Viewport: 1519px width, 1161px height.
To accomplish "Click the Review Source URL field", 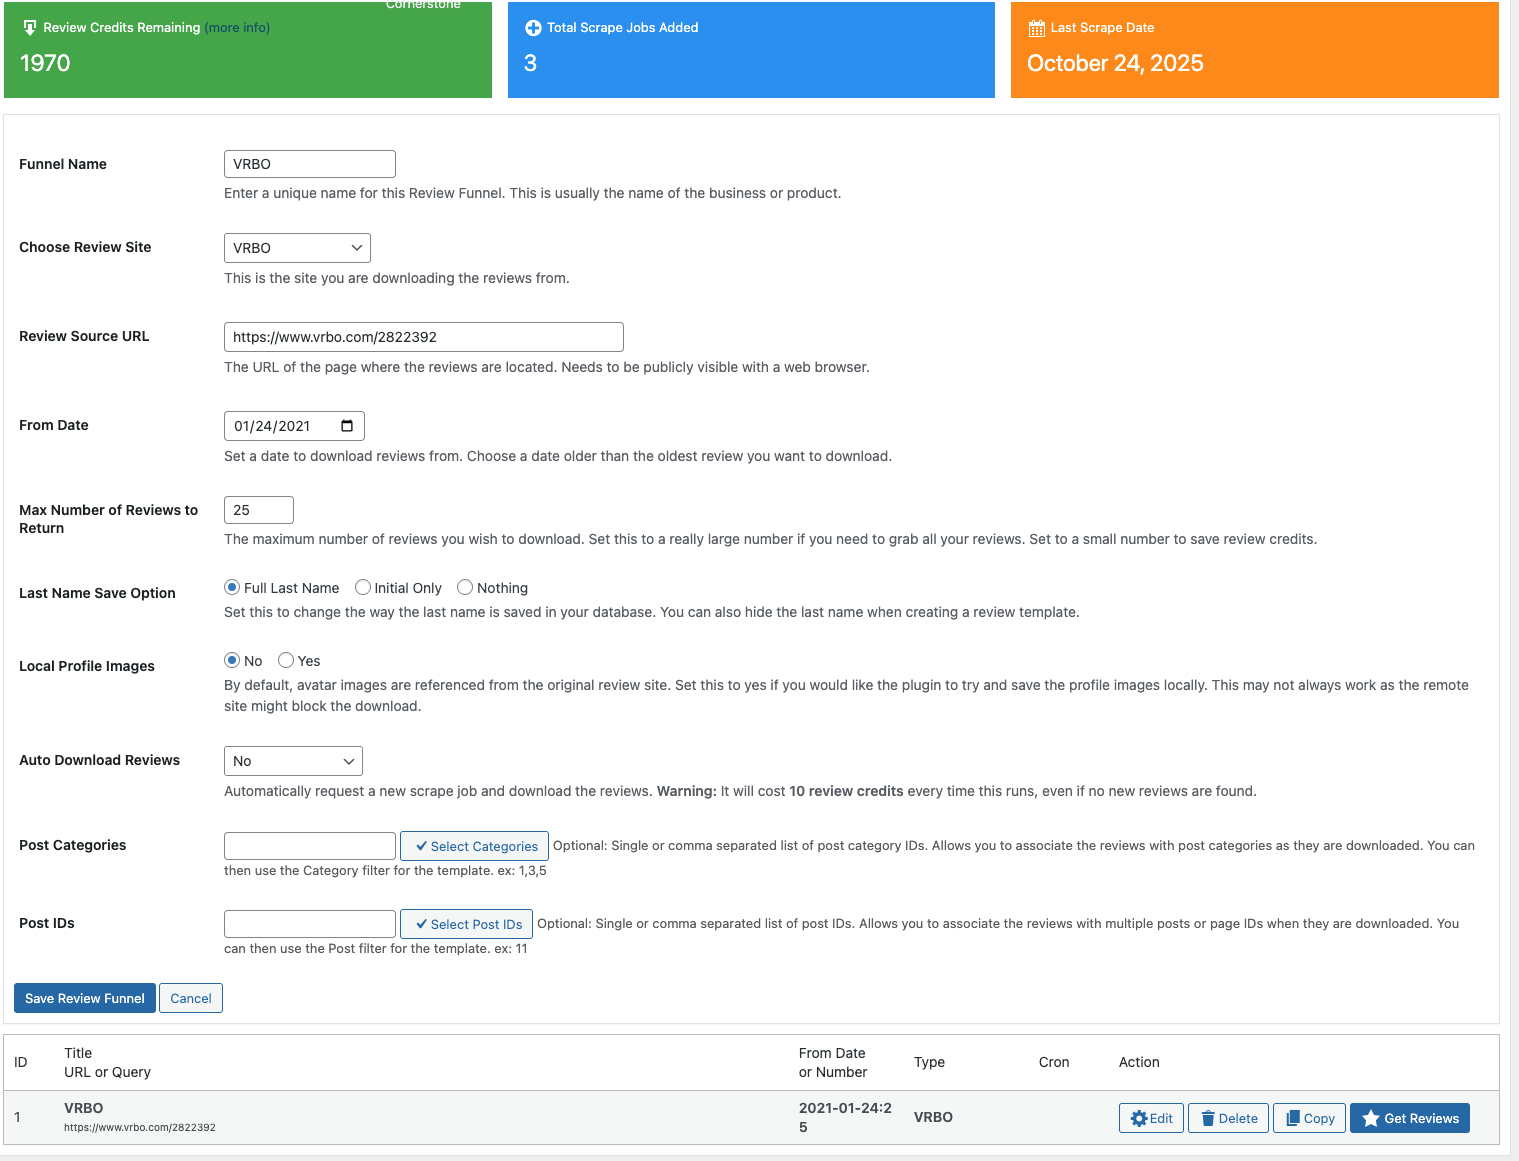I will (423, 337).
